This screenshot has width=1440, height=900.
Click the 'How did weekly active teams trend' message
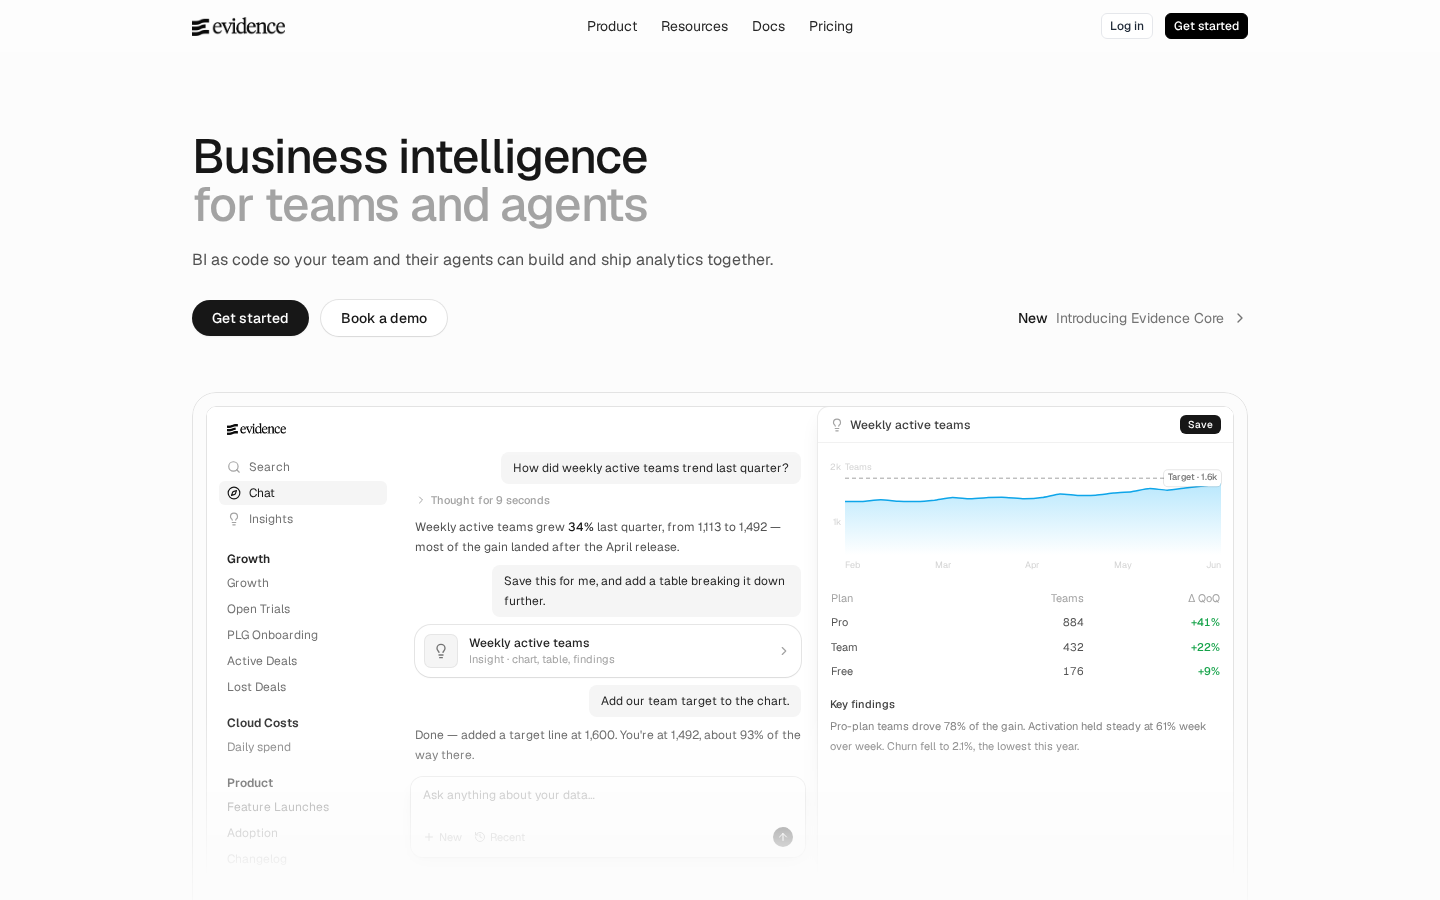pos(651,468)
